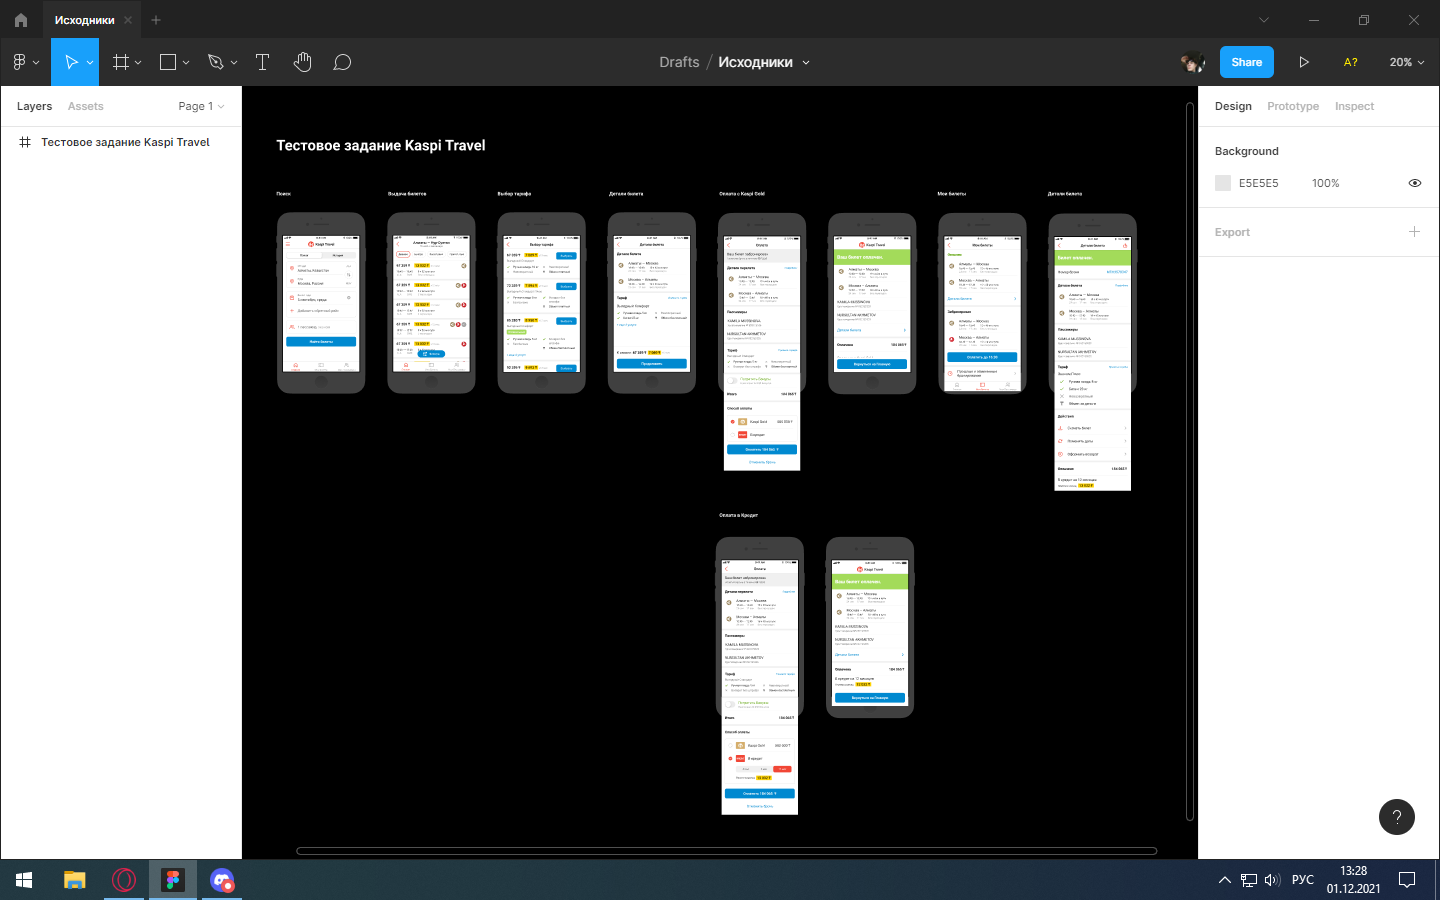Open the 20% zoom dropdown
Image resolution: width=1440 pixels, height=900 pixels.
(x=1407, y=62)
